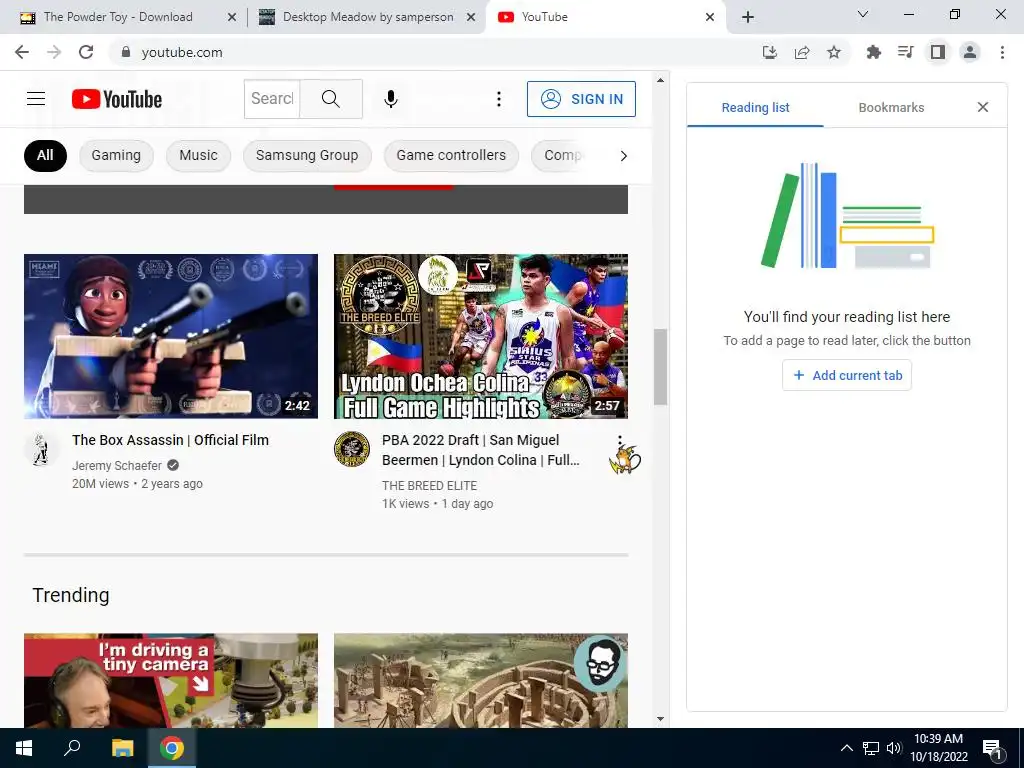The width and height of the screenshot is (1024, 768).
Task: Click the YouTube search magnifier button
Action: (331, 99)
